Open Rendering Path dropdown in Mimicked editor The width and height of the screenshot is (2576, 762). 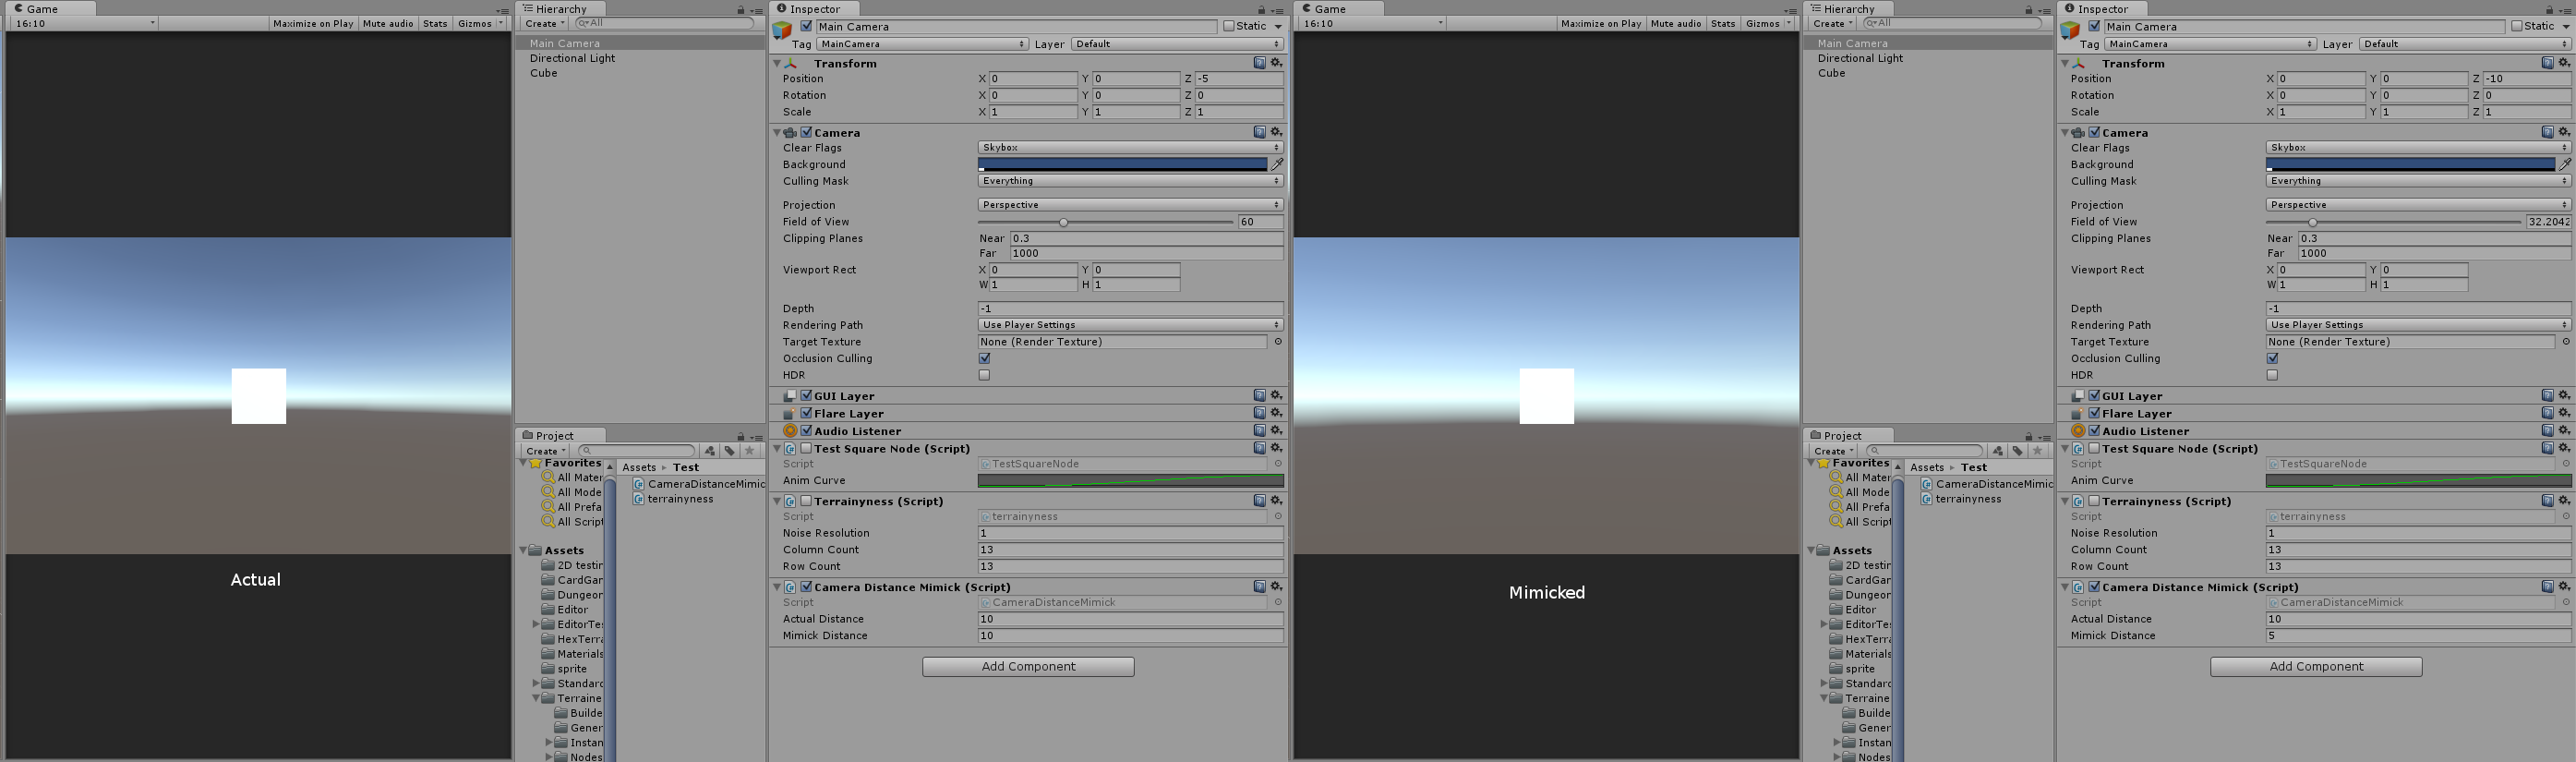pyautogui.click(x=2418, y=325)
